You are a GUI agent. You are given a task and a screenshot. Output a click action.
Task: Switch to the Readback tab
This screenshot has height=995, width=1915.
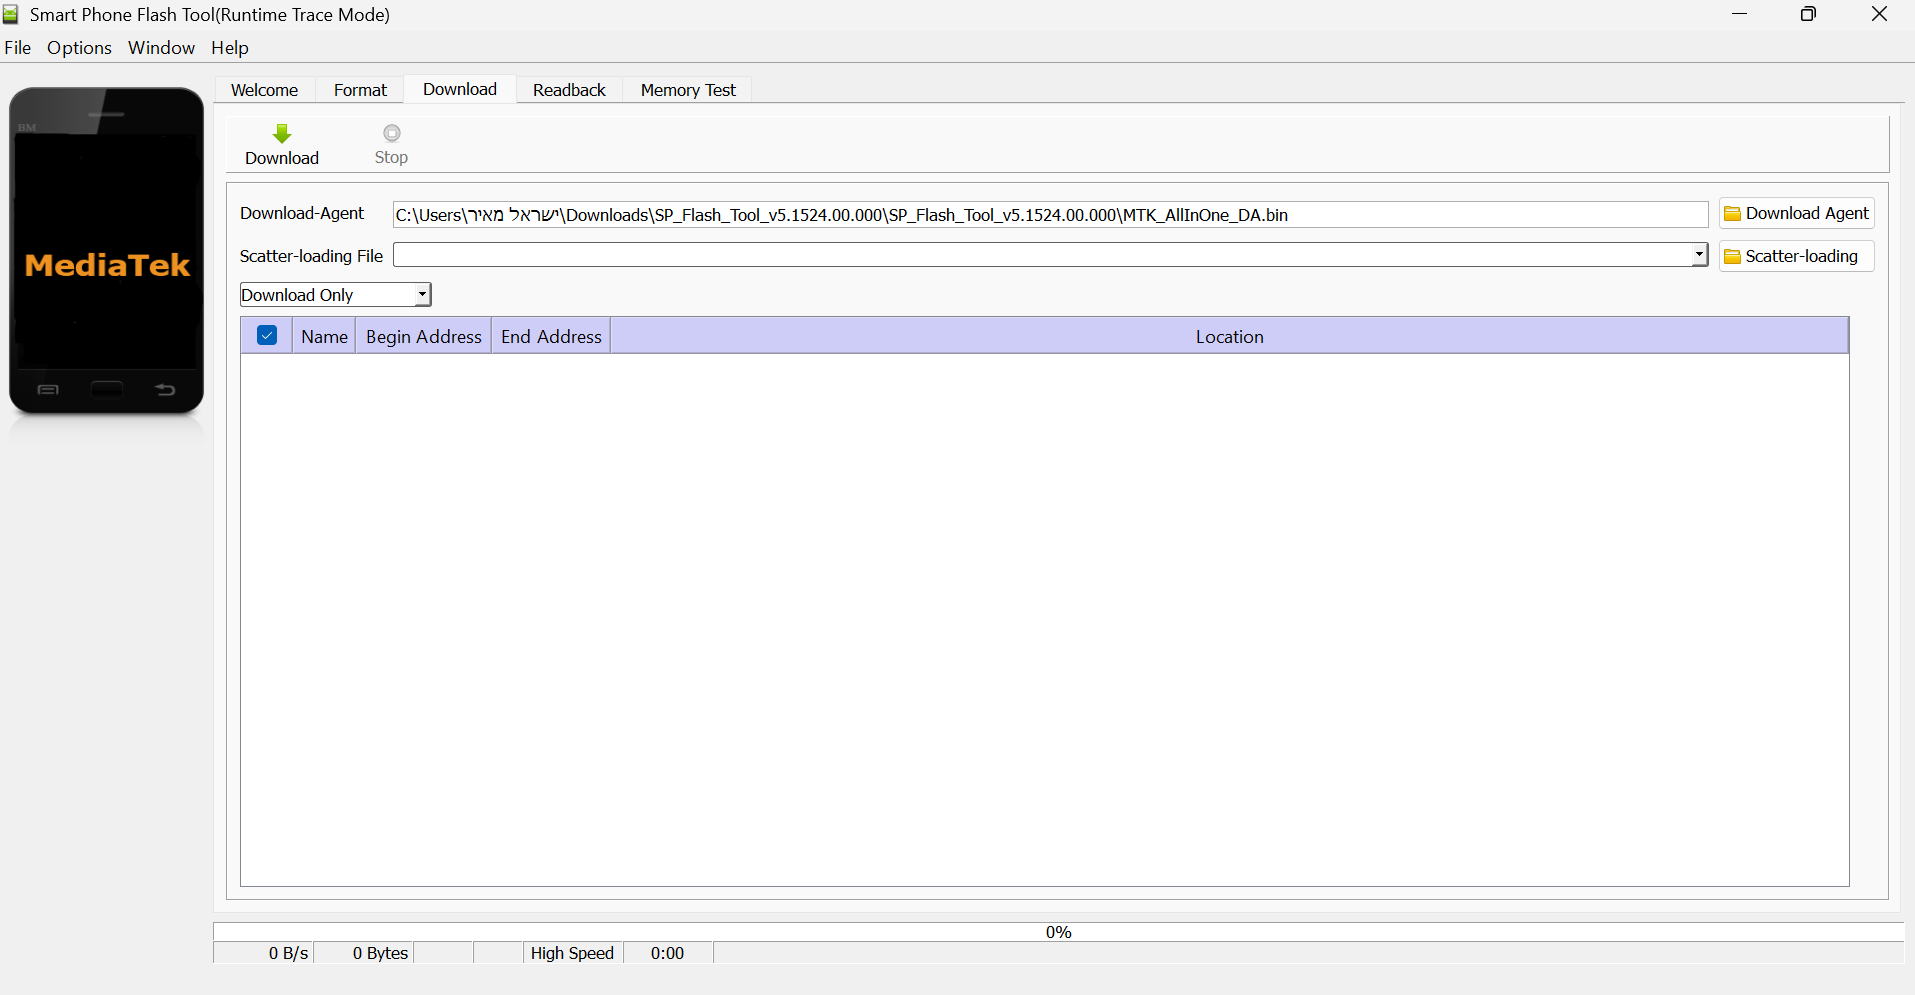pyautogui.click(x=569, y=90)
